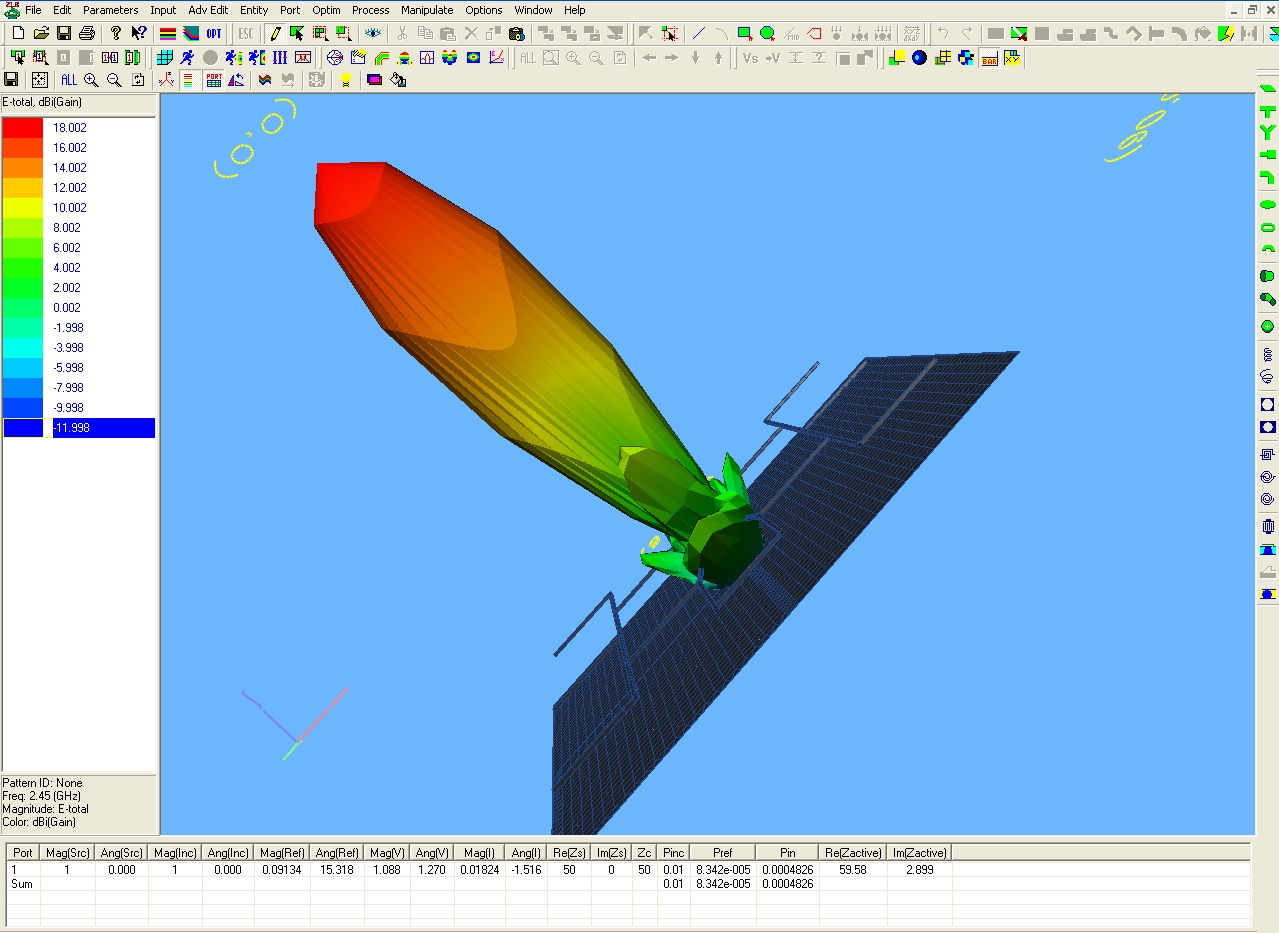This screenshot has height=933, width=1279.
Task: Click the Sum row label
Action: (x=22, y=885)
